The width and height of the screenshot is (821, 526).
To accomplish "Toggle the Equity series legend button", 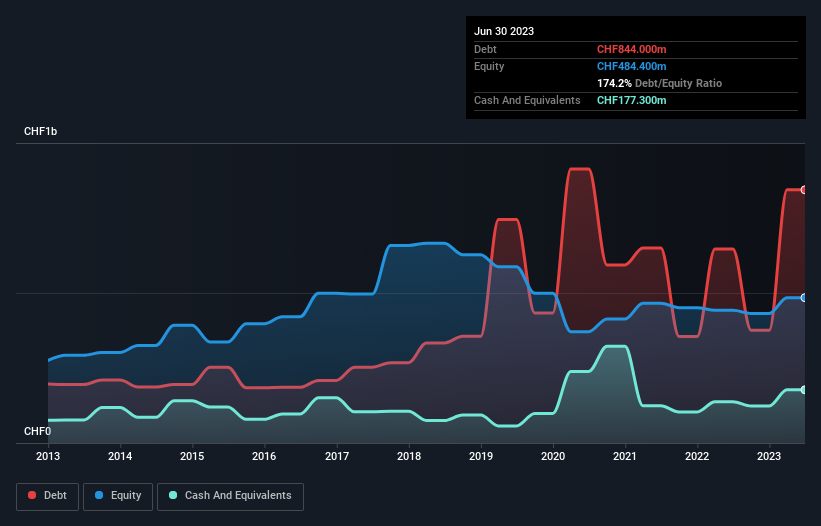I will (118, 496).
